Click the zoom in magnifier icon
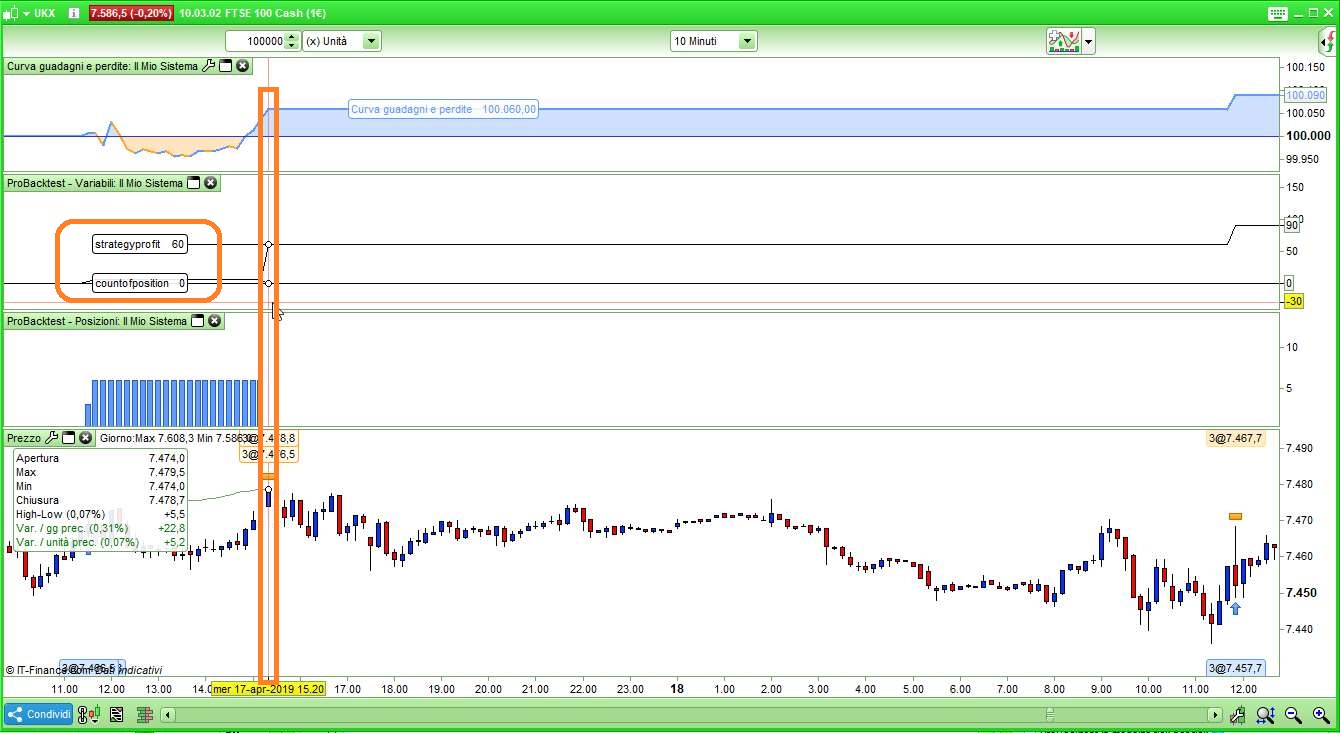 coord(1320,715)
